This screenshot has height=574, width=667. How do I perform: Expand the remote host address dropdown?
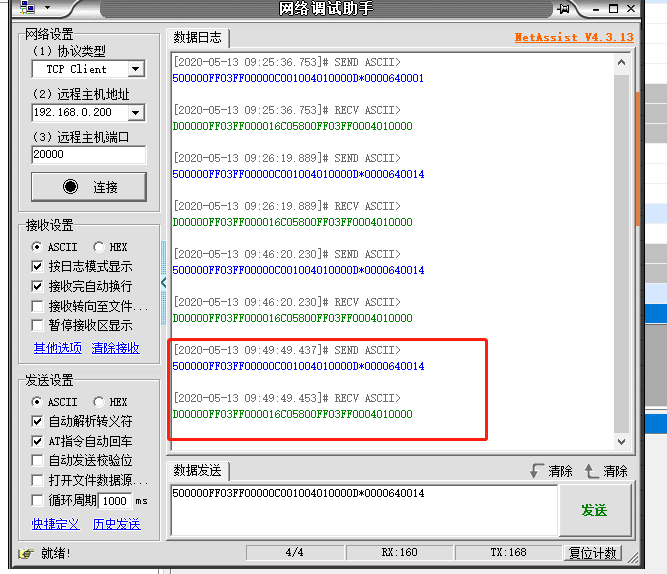click(134, 113)
